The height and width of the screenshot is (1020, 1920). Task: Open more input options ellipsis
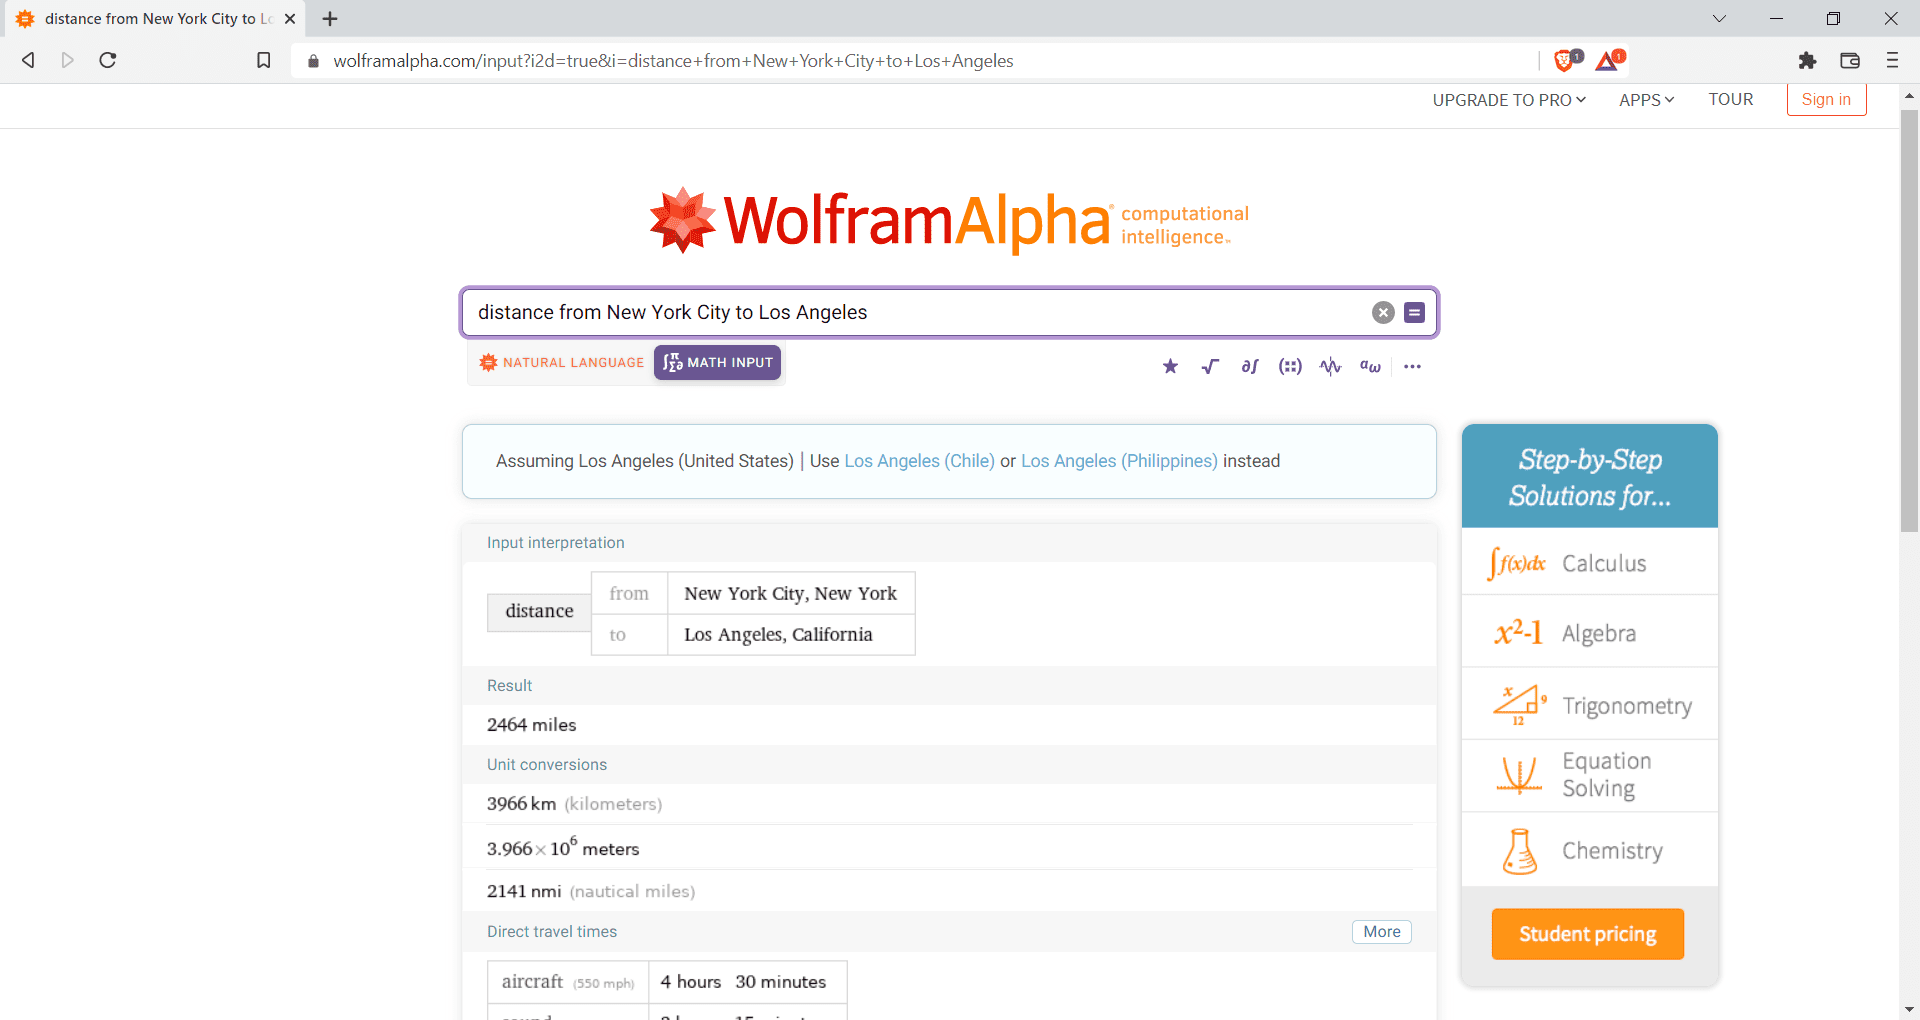point(1412,366)
